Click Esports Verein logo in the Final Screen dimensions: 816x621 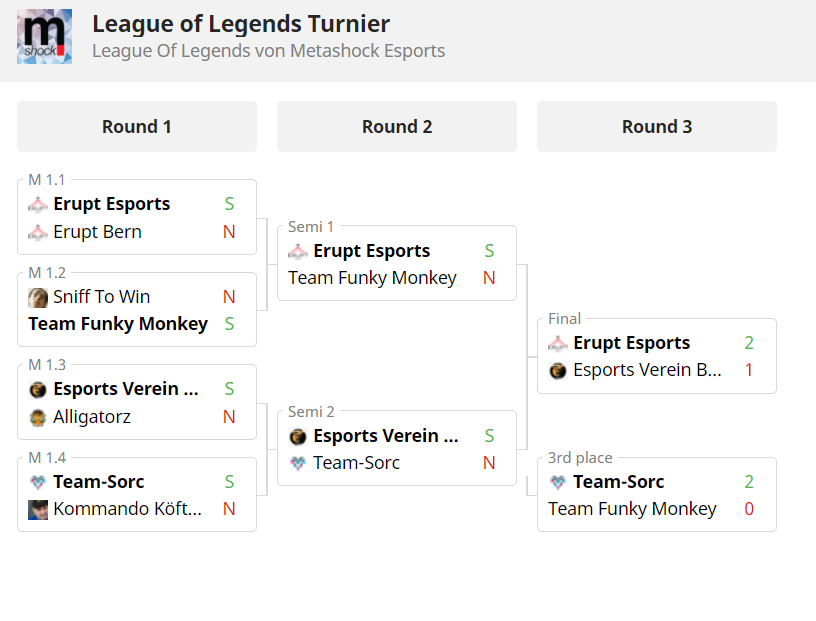click(x=558, y=371)
